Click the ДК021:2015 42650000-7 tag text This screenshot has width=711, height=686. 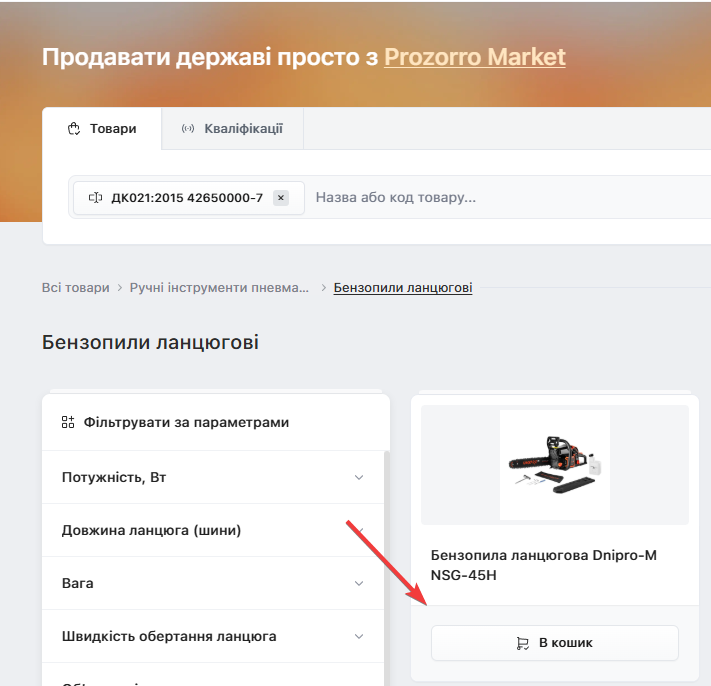point(187,198)
